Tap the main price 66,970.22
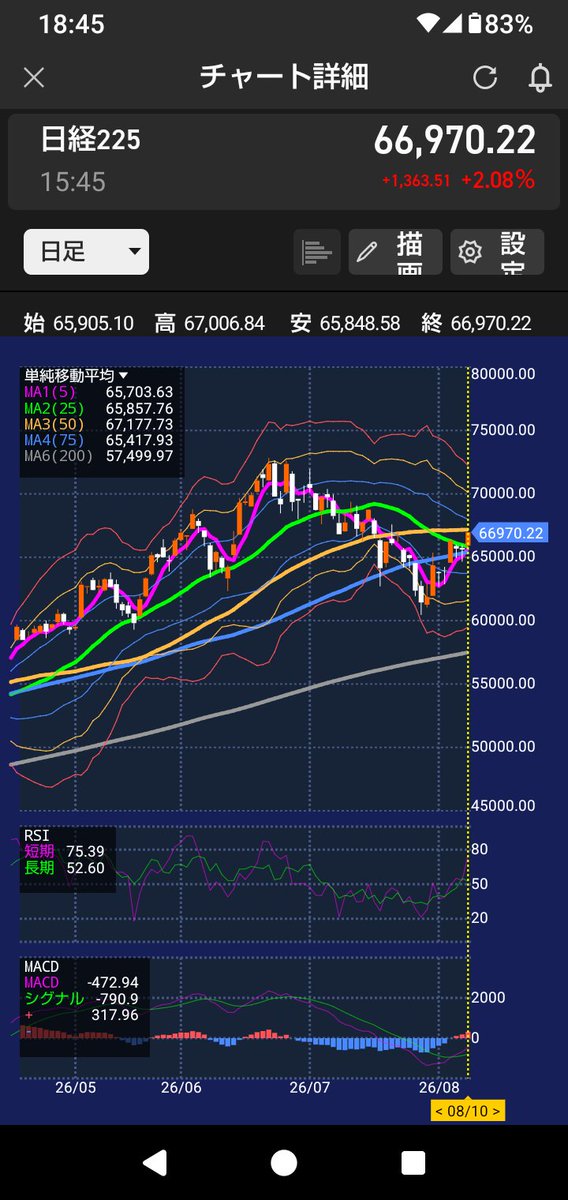 pos(455,141)
